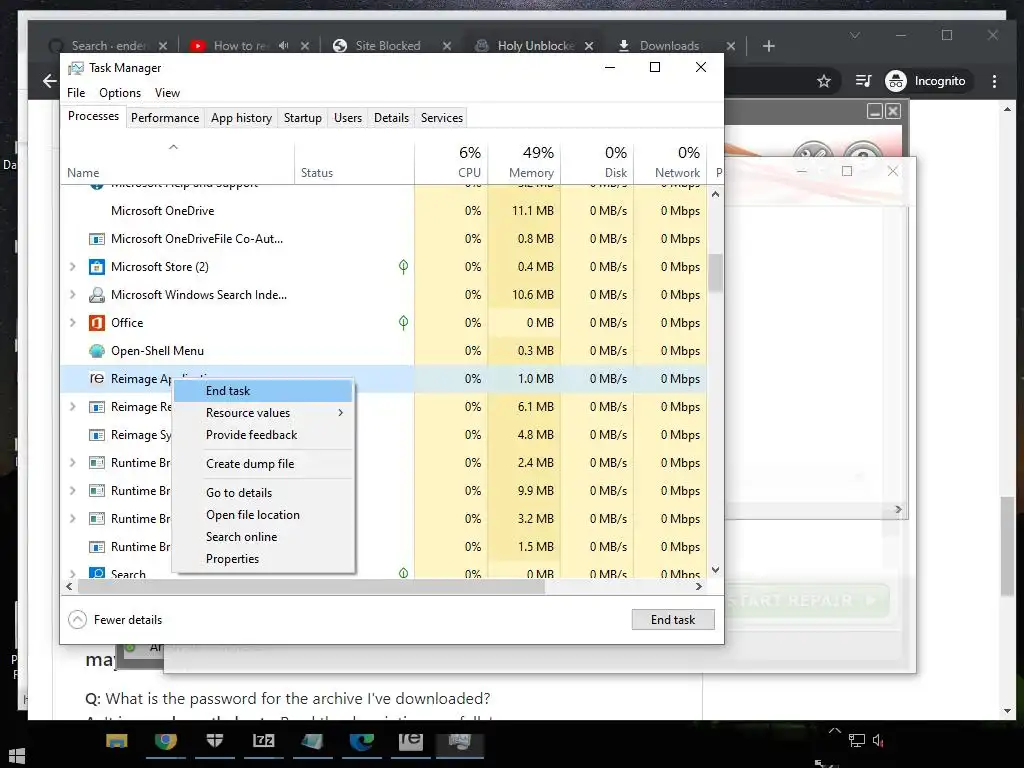Viewport: 1024px width, 768px height.
Task: Click the Windows Search Indexer icon
Action: coord(97,295)
